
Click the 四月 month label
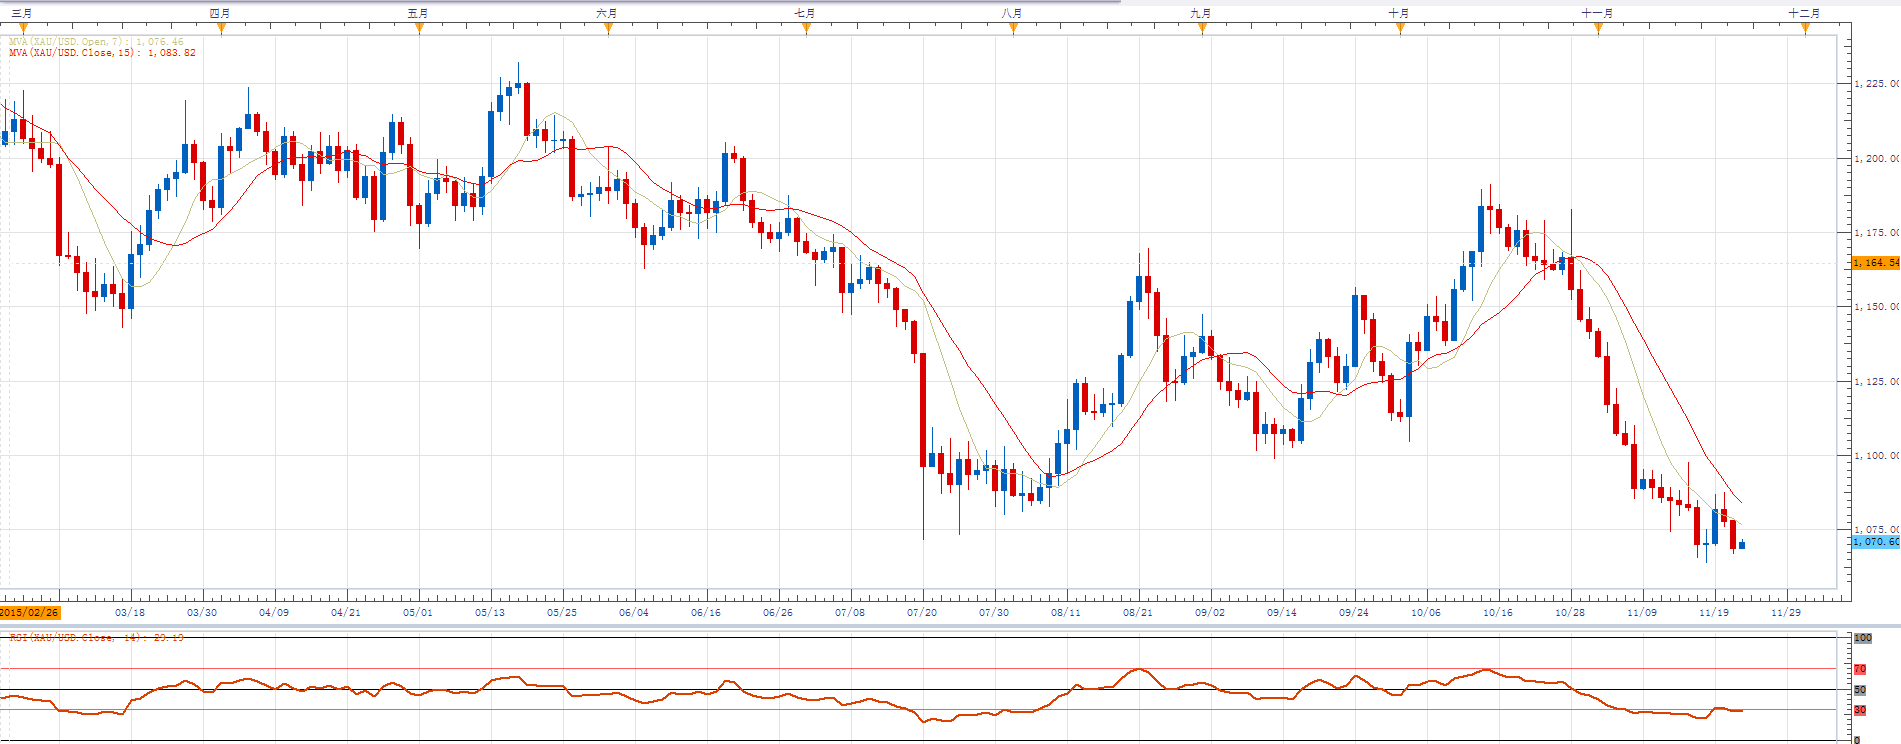click(x=220, y=13)
